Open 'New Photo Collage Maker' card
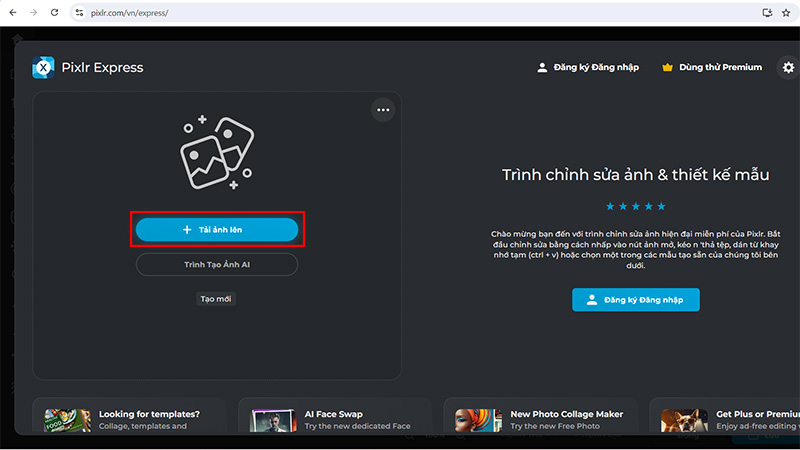The image size is (800, 450). tap(541, 420)
